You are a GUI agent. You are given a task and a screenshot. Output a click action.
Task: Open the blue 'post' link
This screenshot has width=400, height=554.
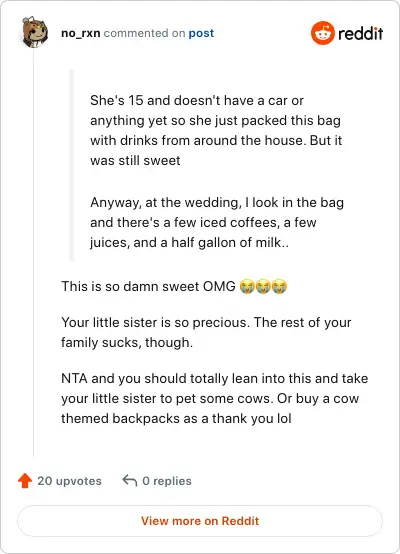(x=201, y=33)
